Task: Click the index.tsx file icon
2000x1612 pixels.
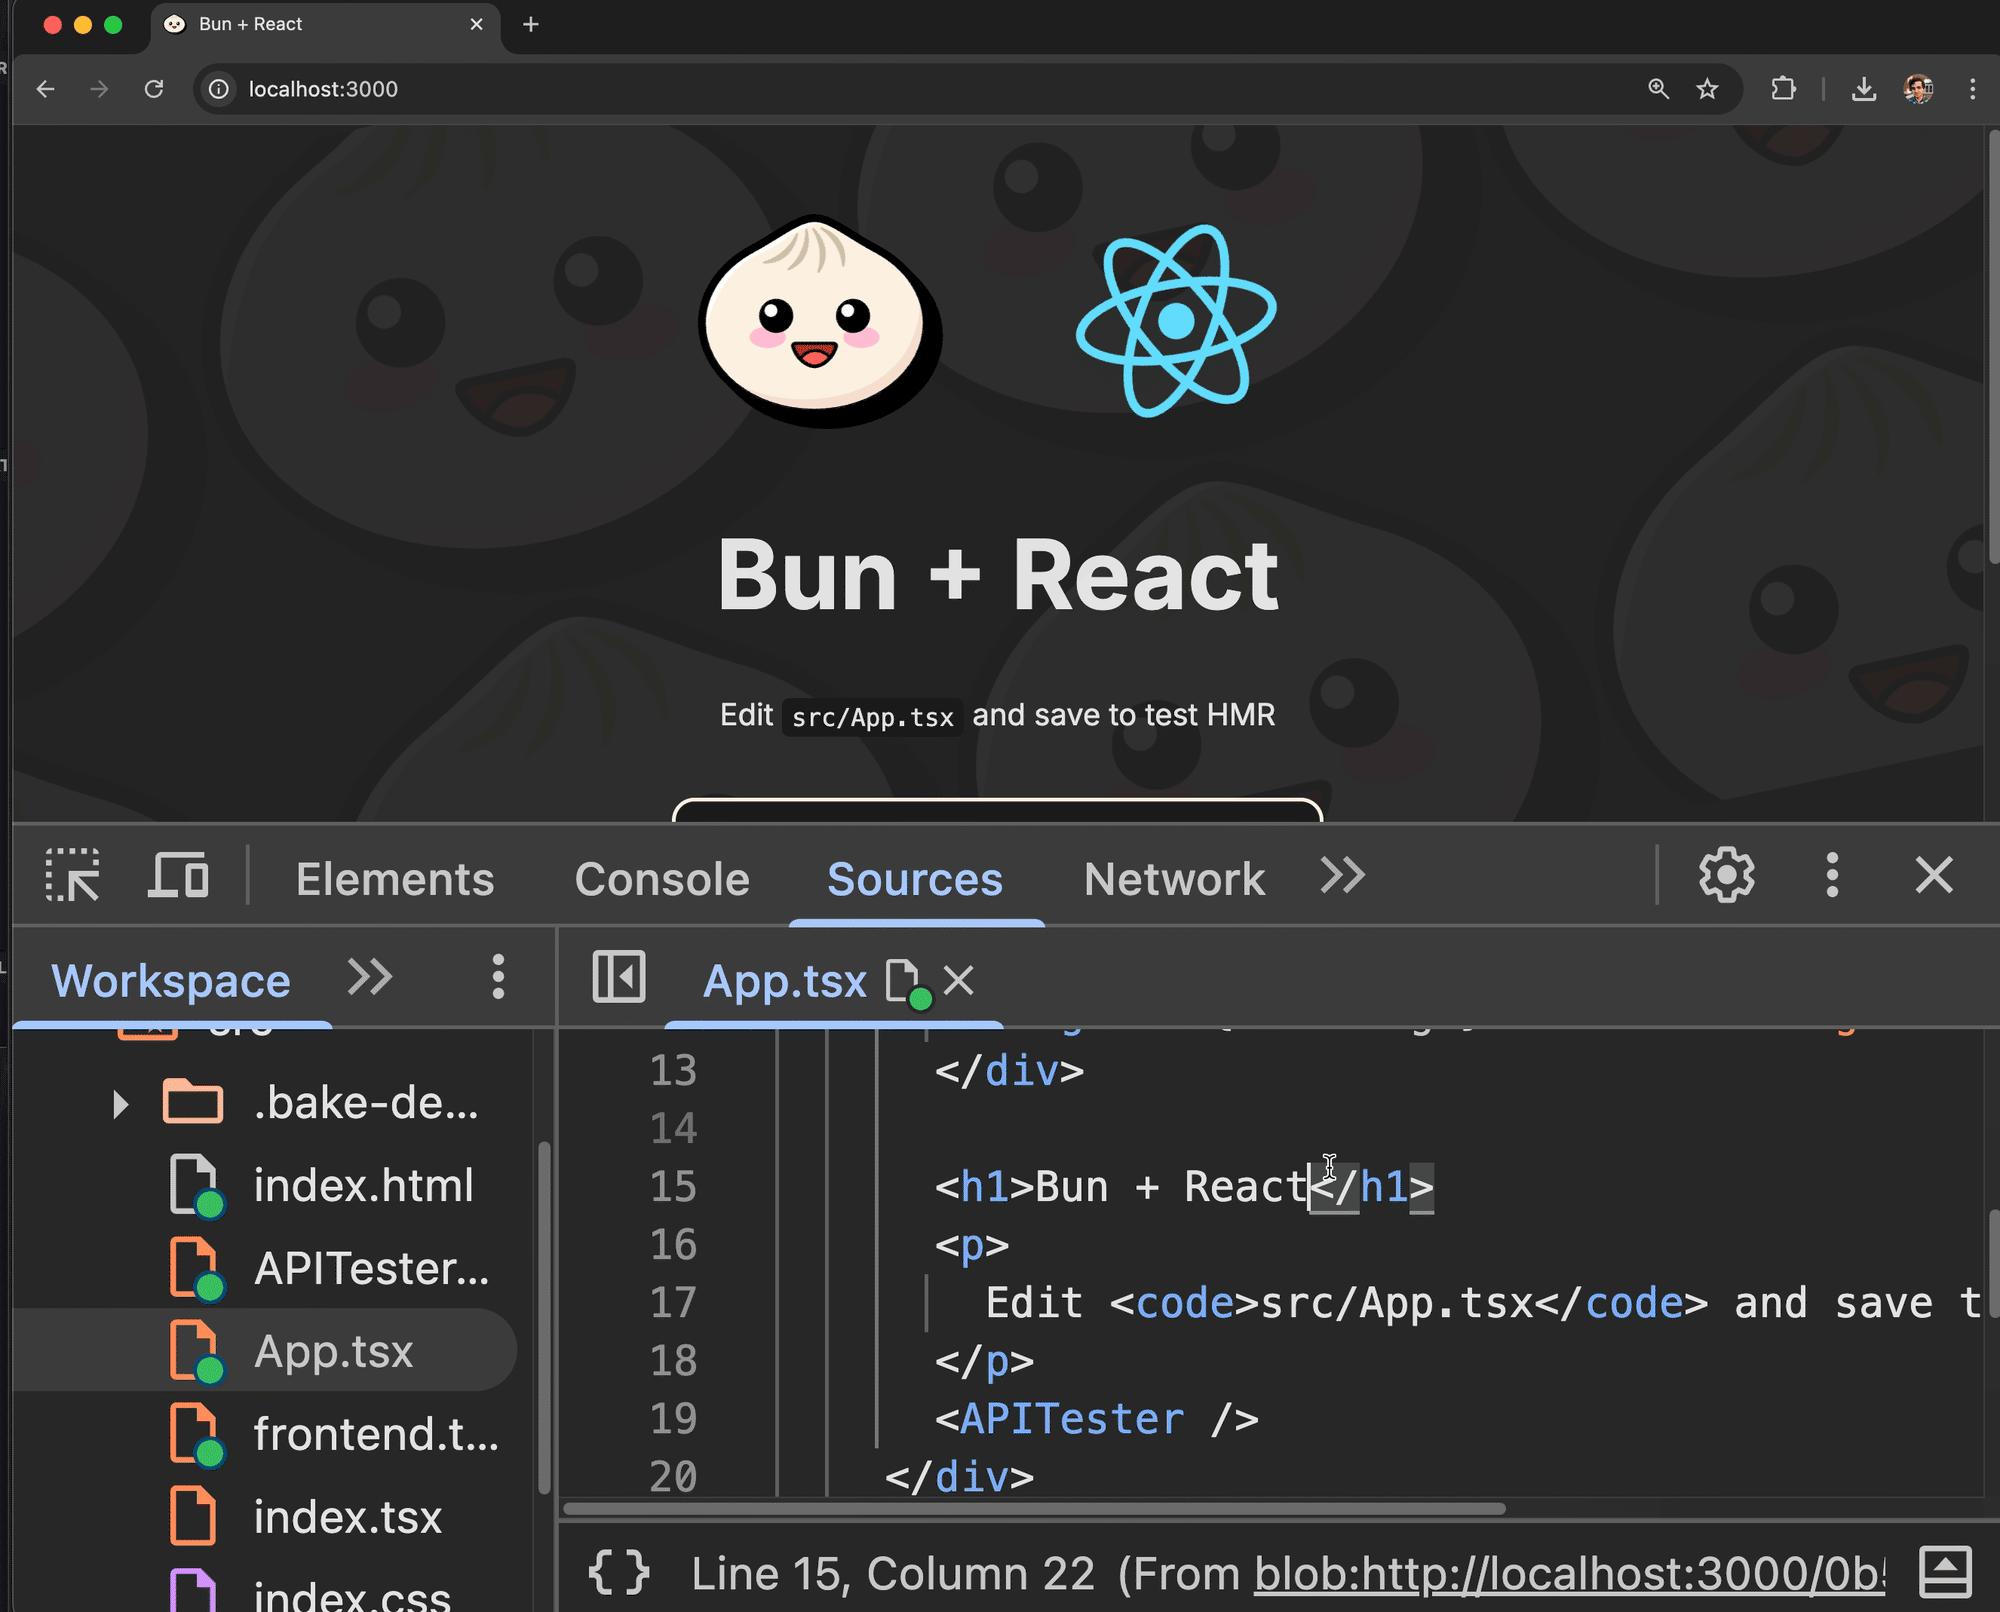Action: (x=193, y=1516)
